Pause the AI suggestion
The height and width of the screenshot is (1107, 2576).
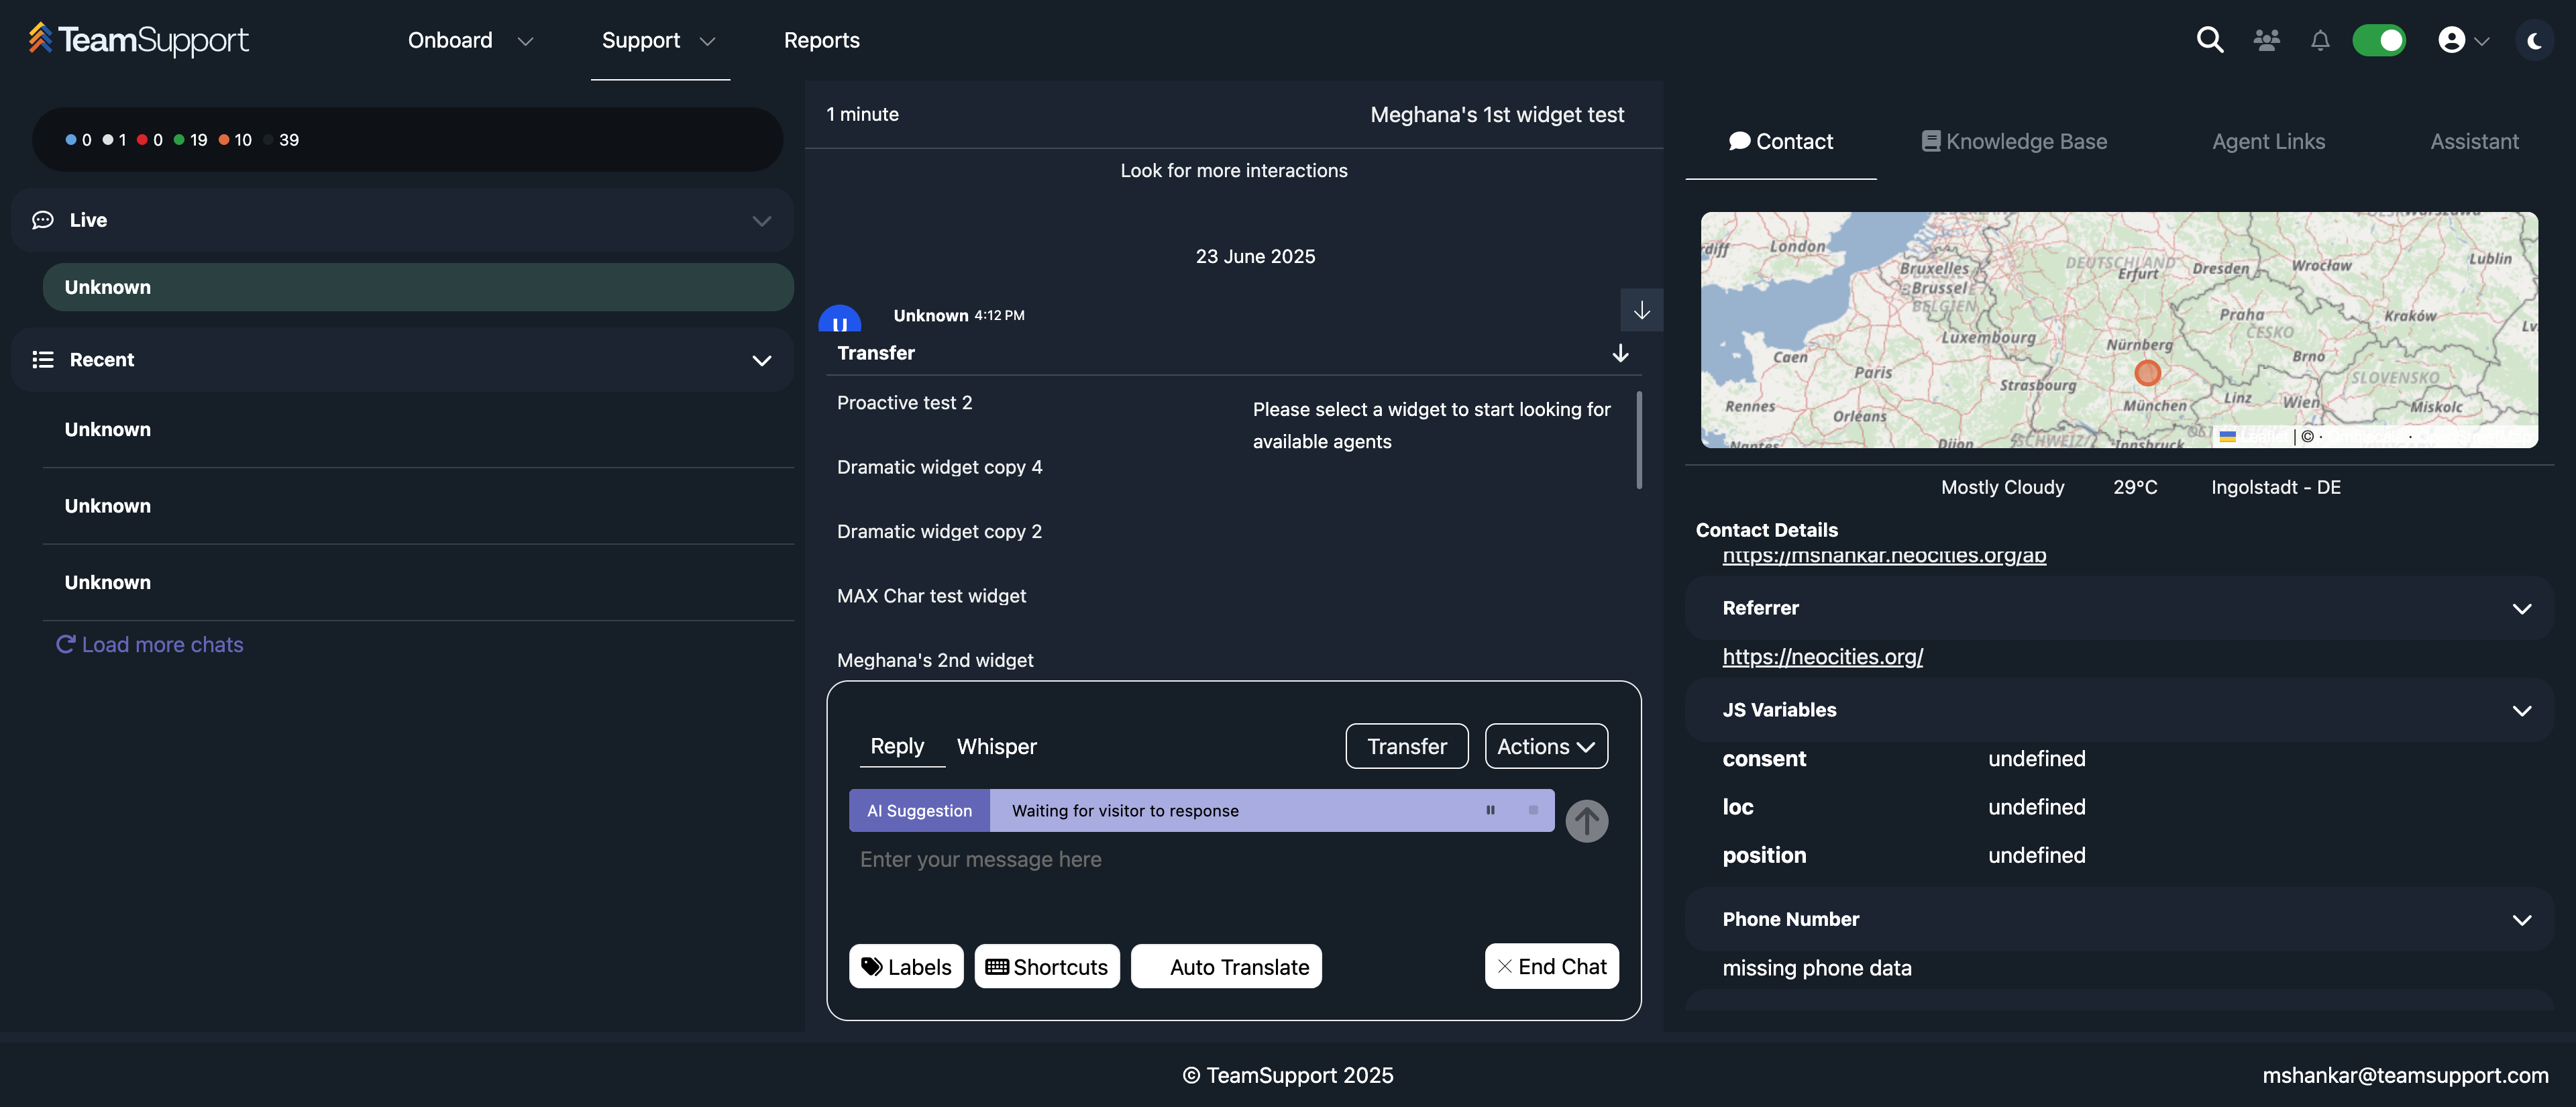click(x=1490, y=810)
